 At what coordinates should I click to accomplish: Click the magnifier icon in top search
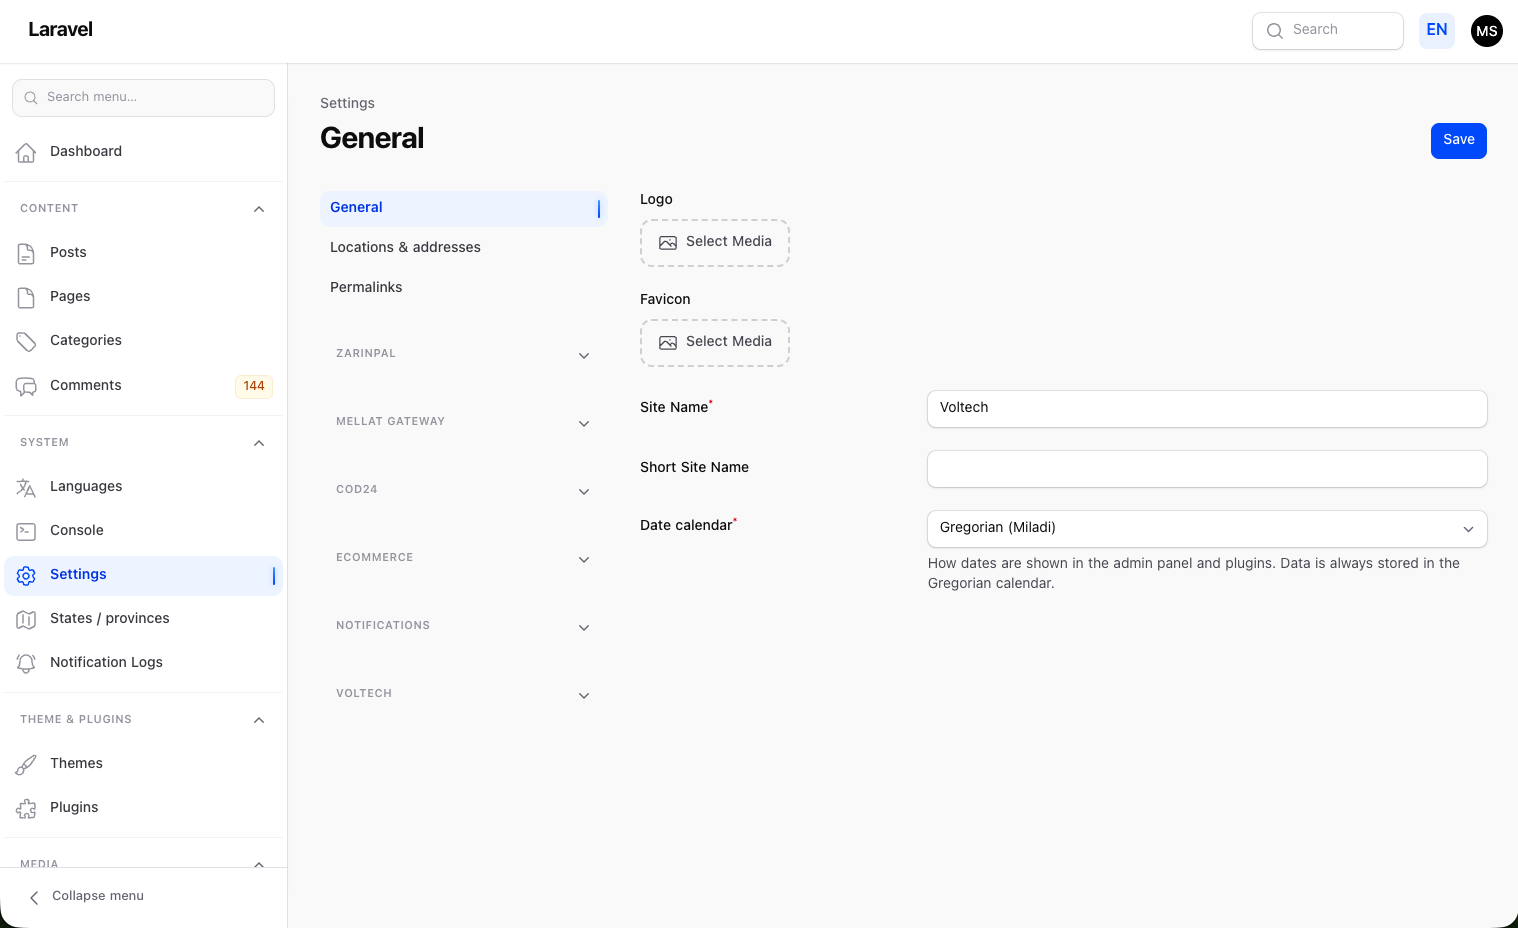[x=1274, y=31]
